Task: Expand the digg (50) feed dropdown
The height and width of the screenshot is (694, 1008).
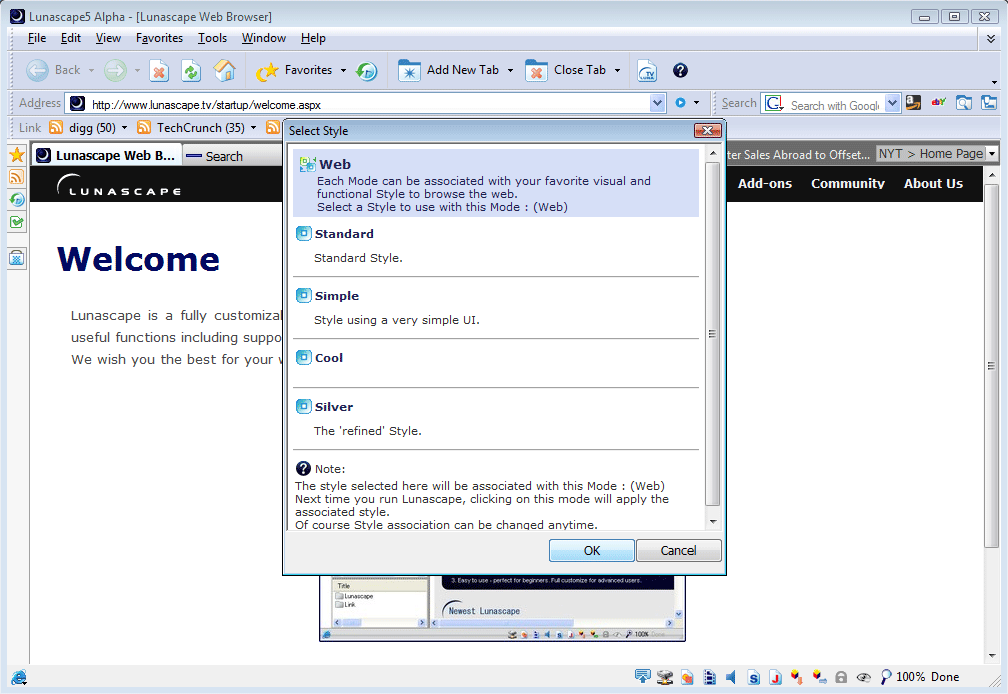Action: pyautogui.click(x=125, y=128)
